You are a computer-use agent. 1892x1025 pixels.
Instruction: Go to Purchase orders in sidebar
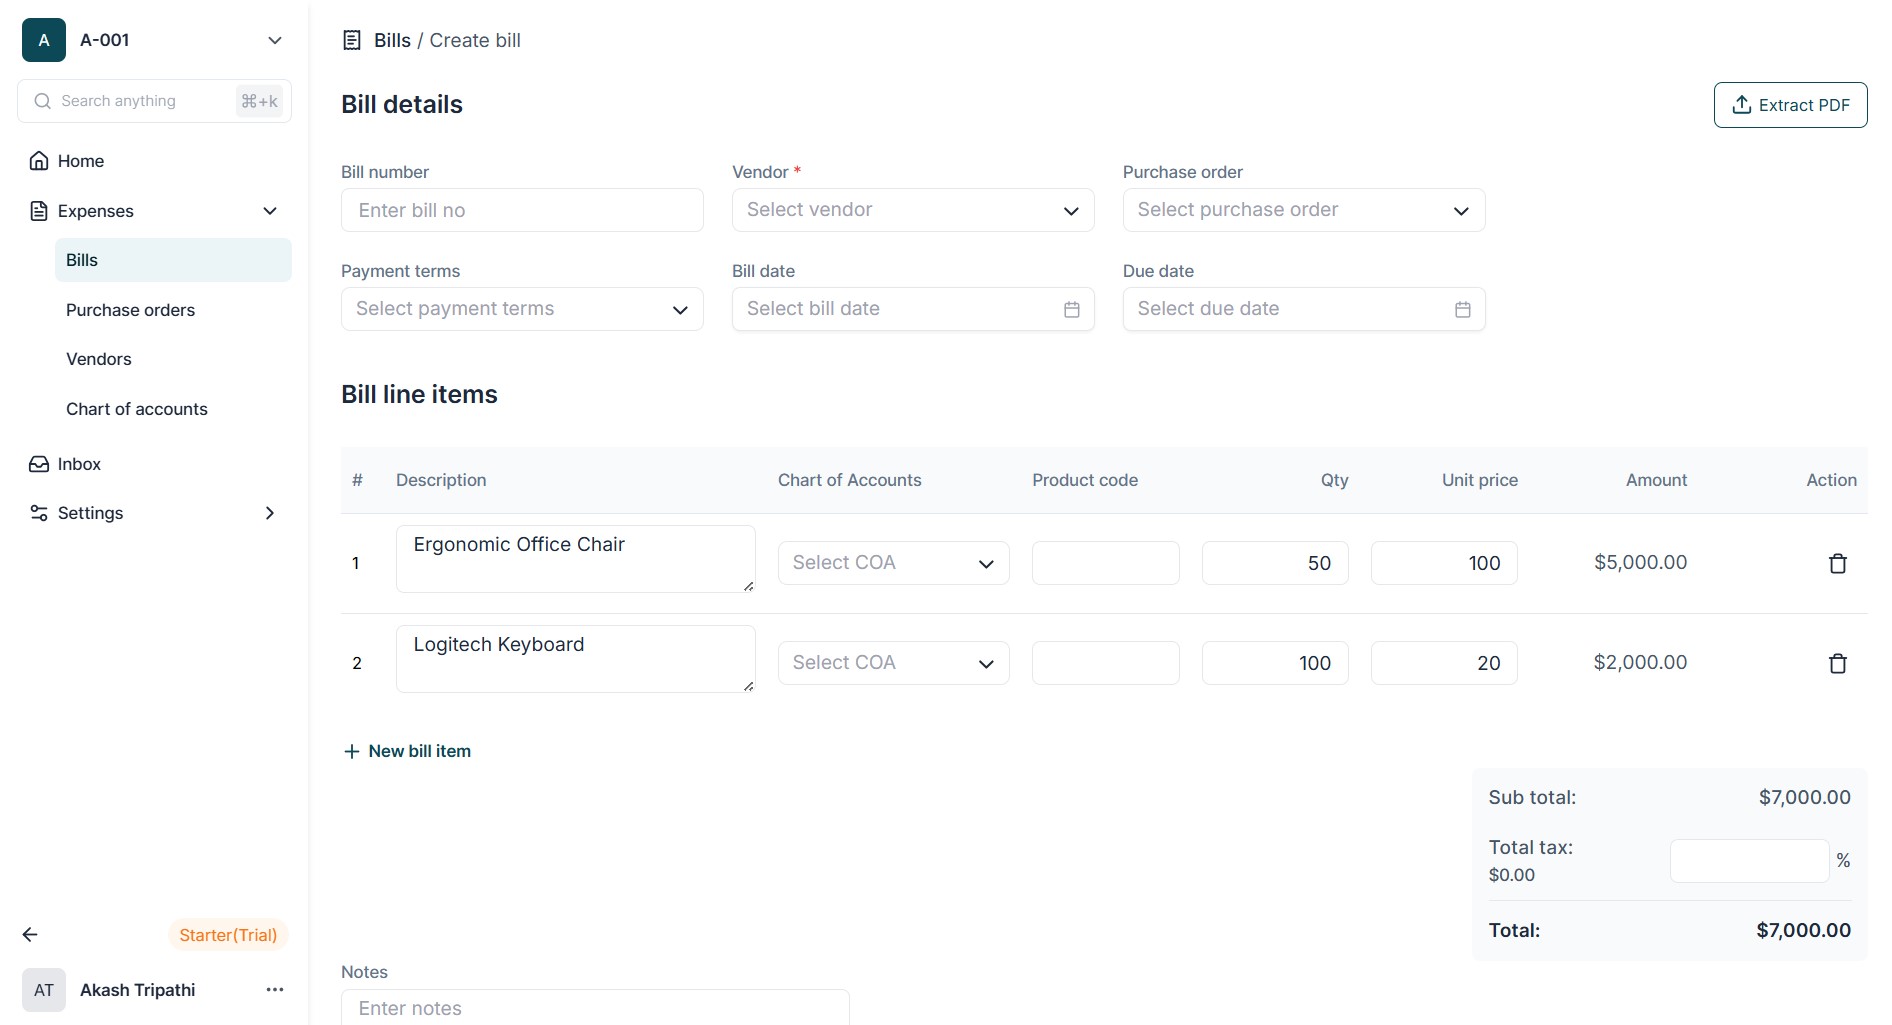point(130,310)
